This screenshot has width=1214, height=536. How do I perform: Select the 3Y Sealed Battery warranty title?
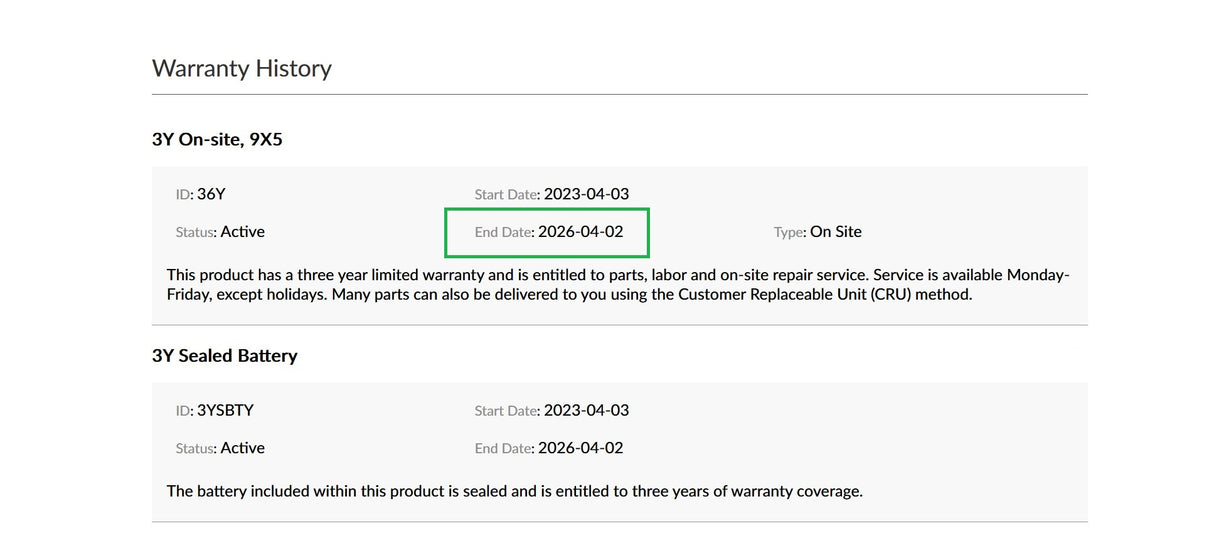click(x=224, y=355)
